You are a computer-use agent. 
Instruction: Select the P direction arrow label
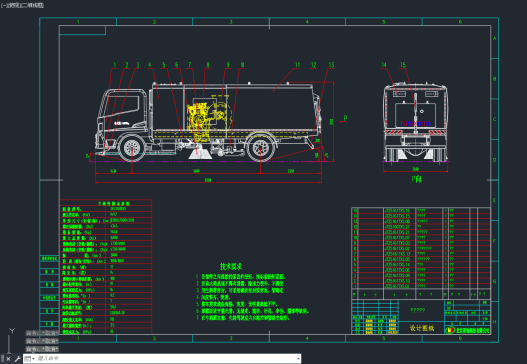pyautogui.click(x=345, y=118)
